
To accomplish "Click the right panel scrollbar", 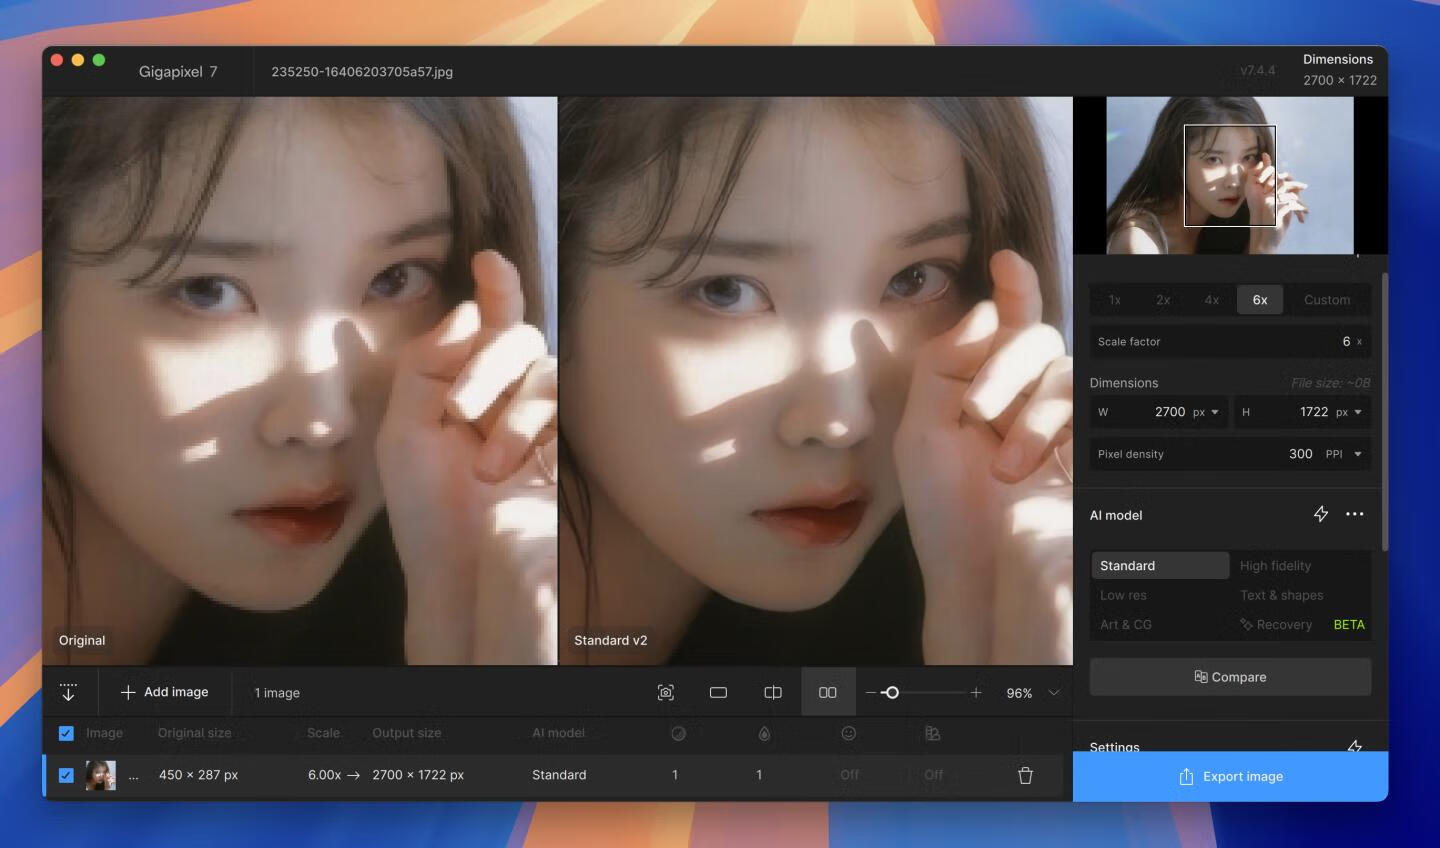I will pyautogui.click(x=1384, y=411).
